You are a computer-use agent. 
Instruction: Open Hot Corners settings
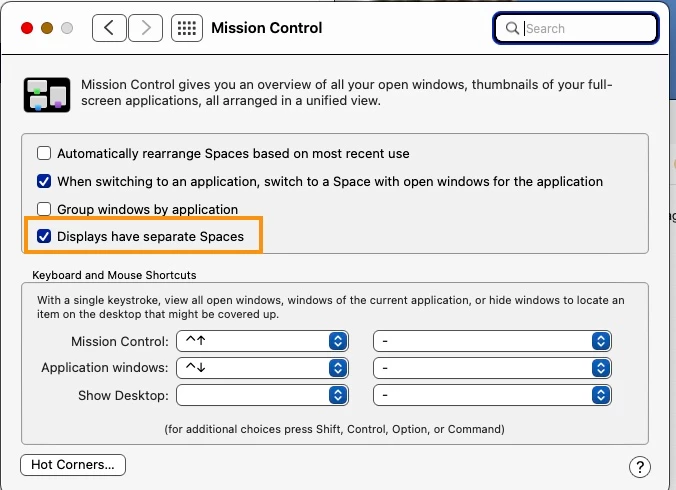click(x=73, y=465)
